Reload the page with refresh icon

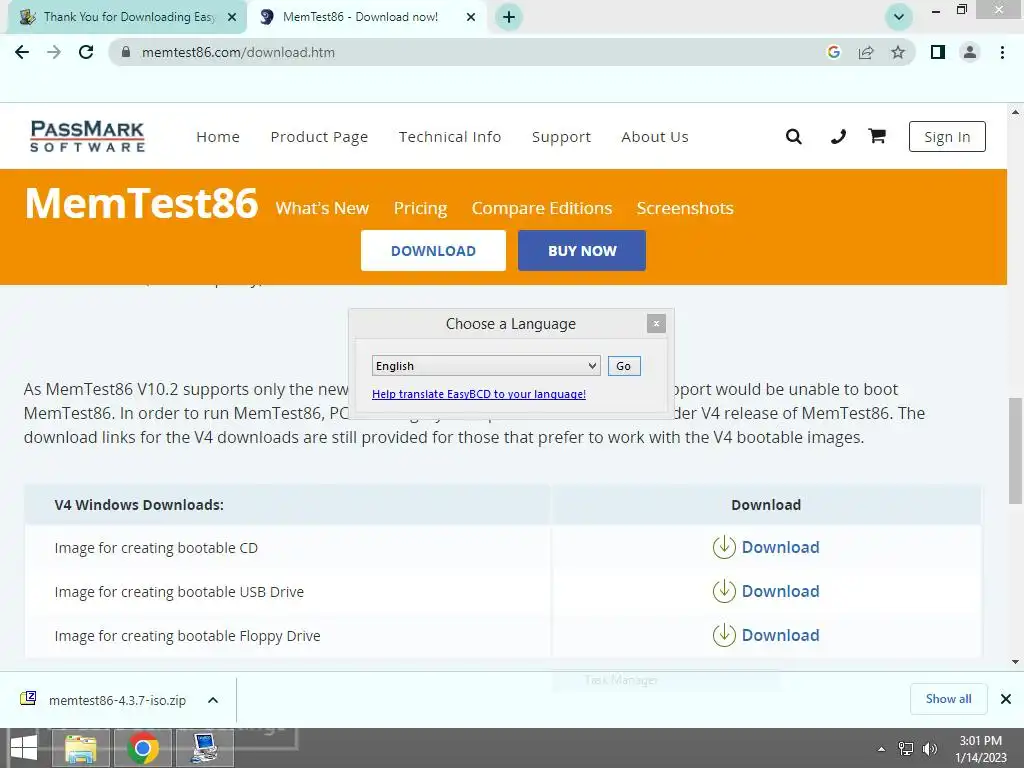[x=86, y=52]
